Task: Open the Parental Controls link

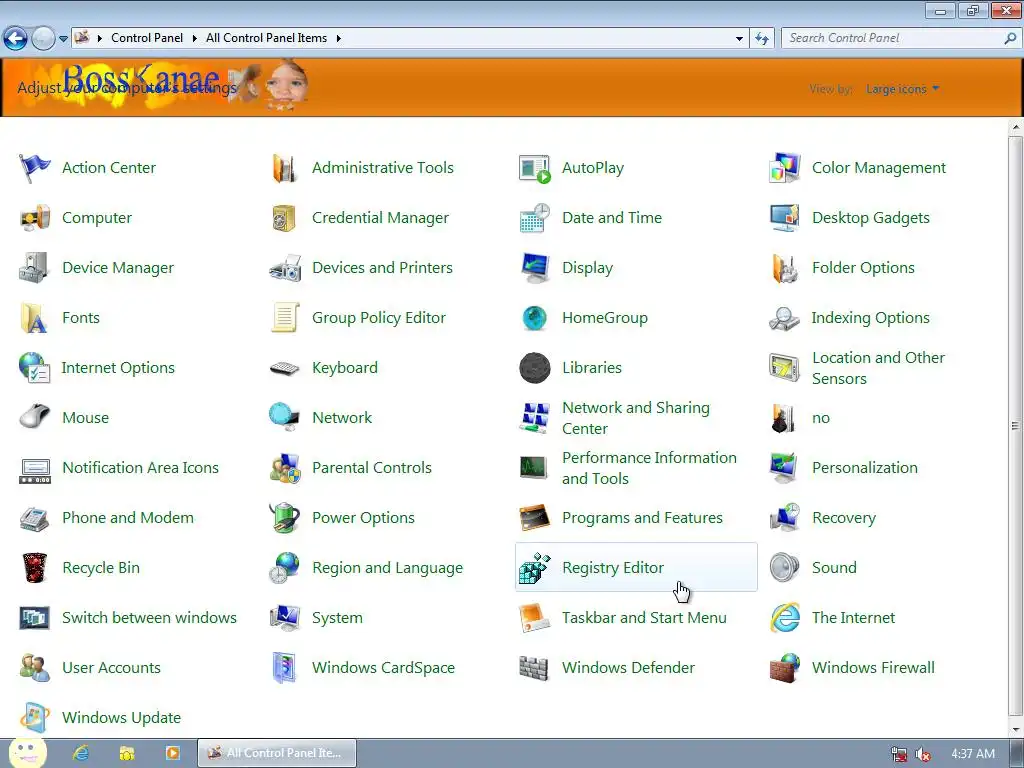Action: (x=372, y=468)
